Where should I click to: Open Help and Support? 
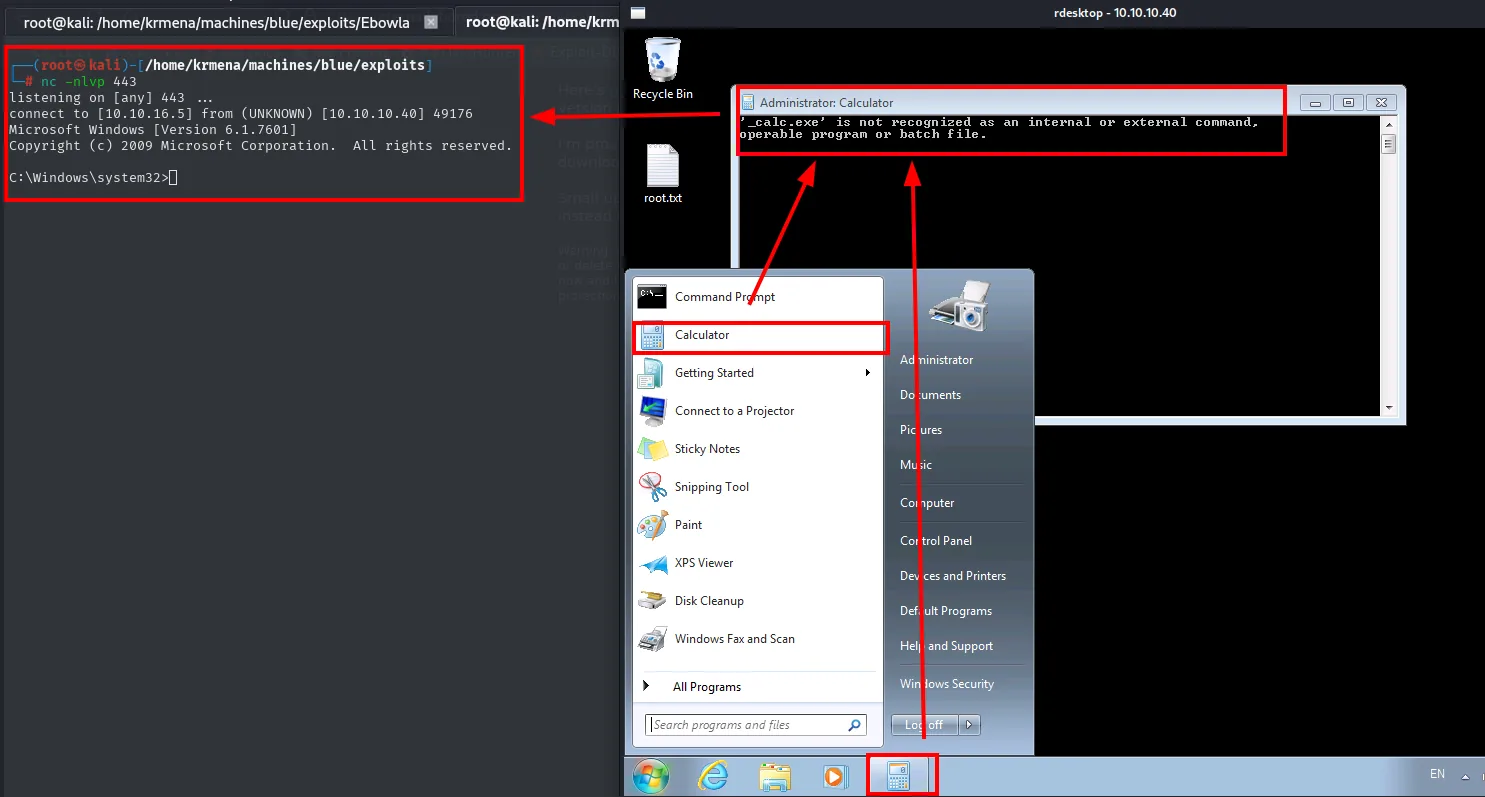pyautogui.click(x=947, y=646)
